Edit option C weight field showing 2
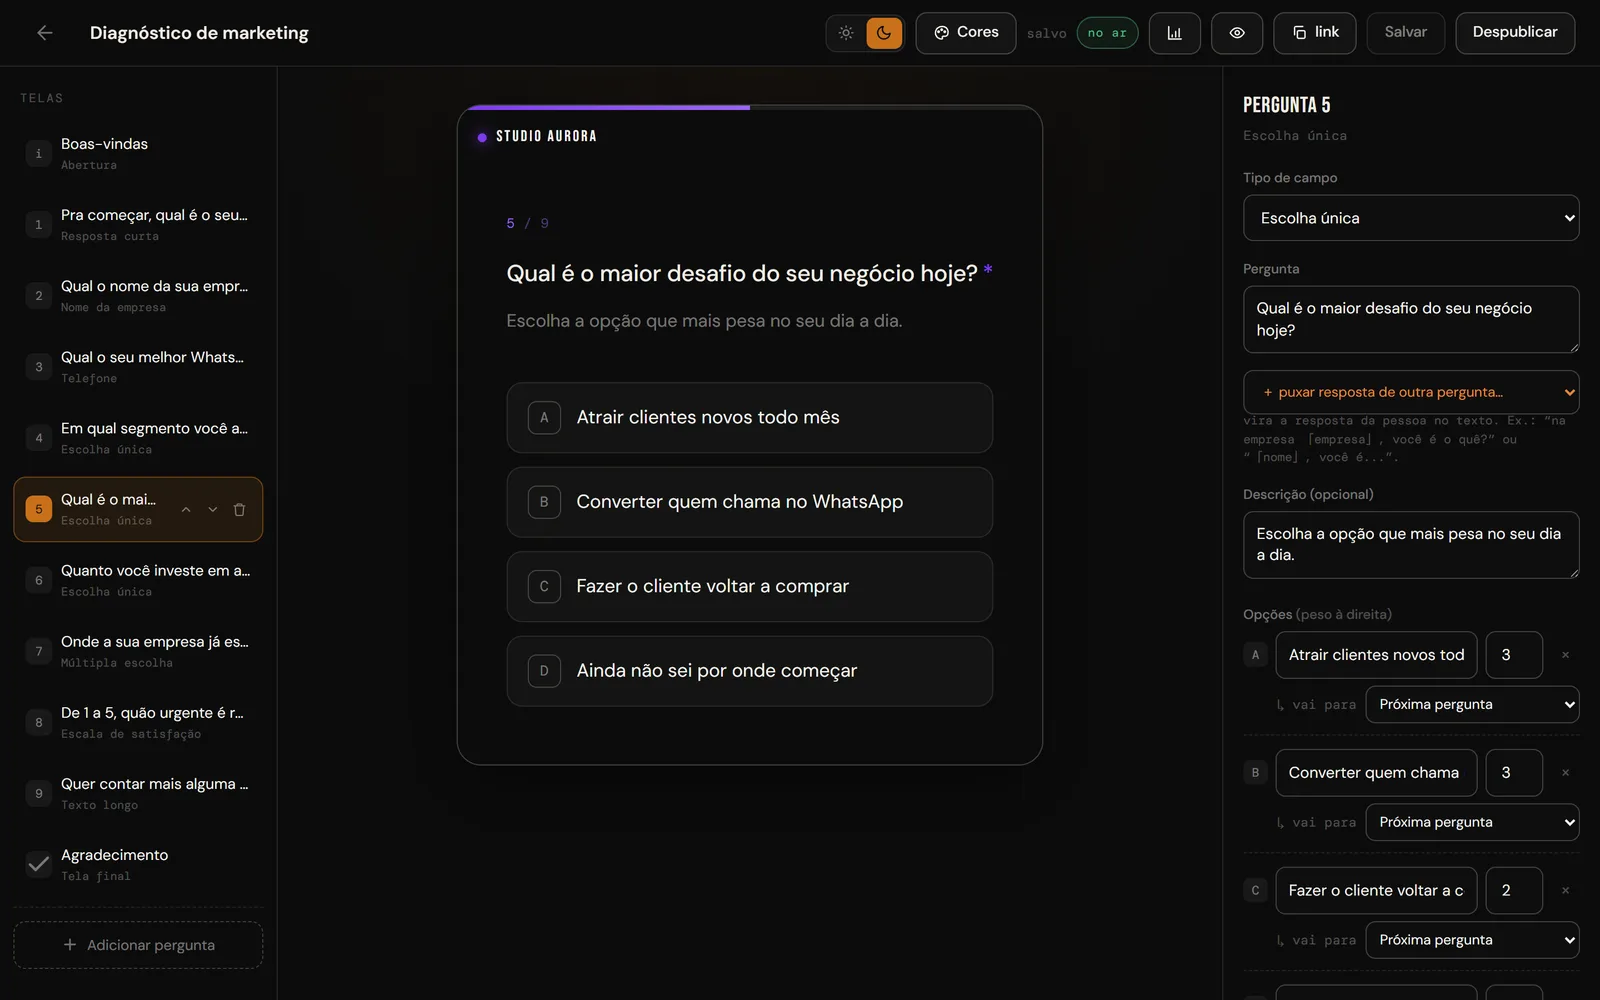This screenshot has height=1000, width=1600. click(1514, 890)
